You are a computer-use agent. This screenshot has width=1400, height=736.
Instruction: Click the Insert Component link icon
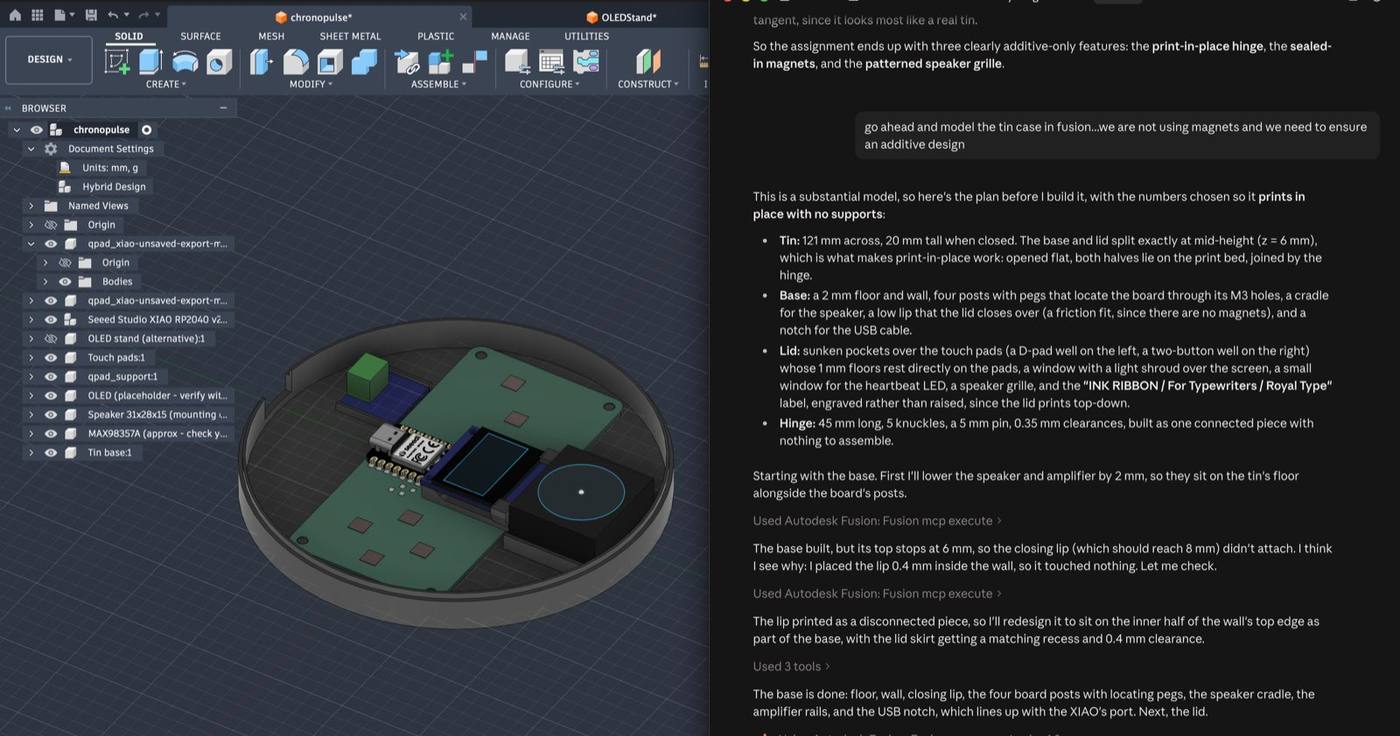click(x=406, y=62)
